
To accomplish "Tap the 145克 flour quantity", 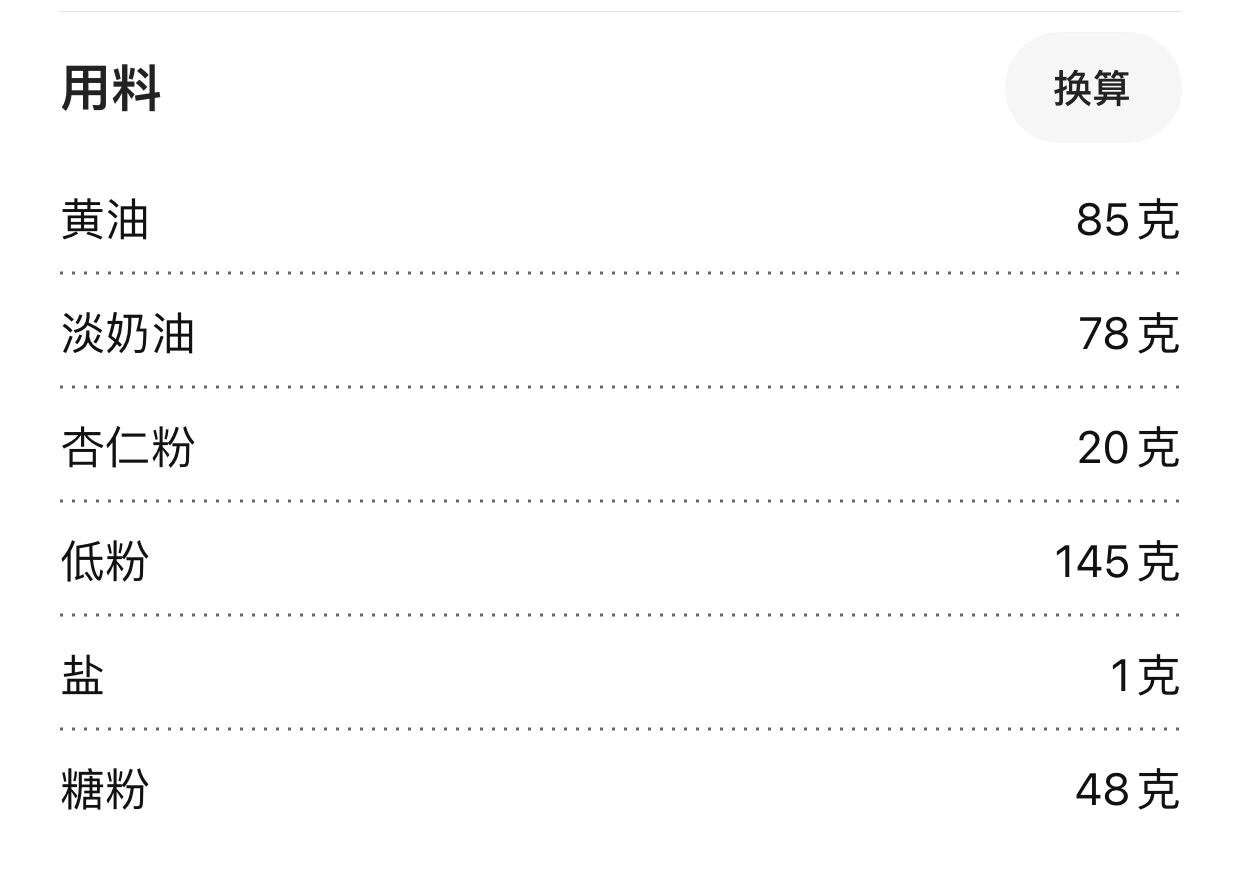I will click(x=1118, y=562).
